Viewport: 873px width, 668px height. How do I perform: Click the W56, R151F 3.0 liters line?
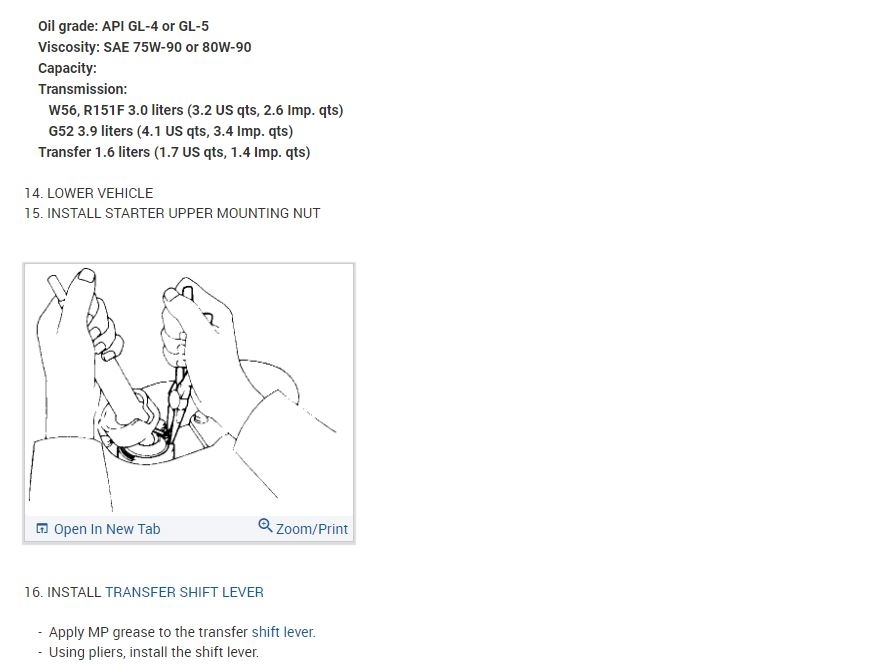coord(196,110)
